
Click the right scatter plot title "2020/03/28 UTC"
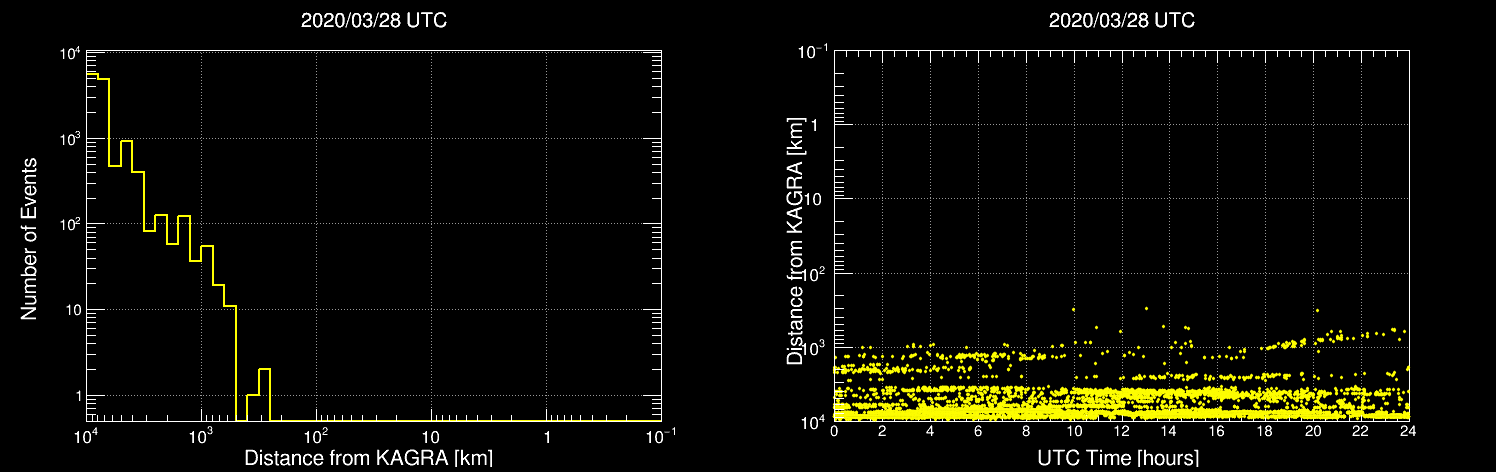[1122, 20]
